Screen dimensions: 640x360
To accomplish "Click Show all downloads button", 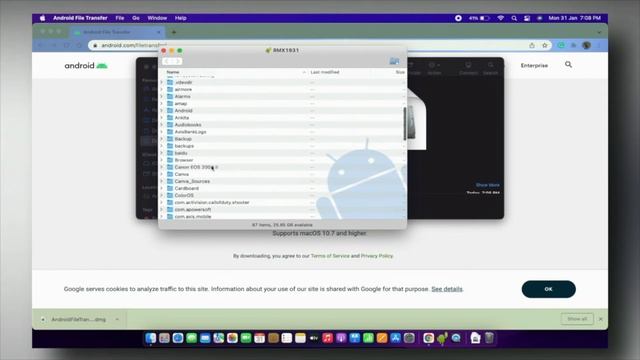I will coord(577,319).
